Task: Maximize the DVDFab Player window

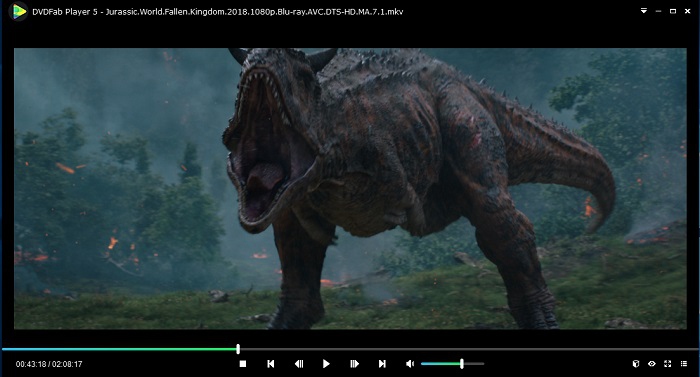Action: tap(673, 11)
